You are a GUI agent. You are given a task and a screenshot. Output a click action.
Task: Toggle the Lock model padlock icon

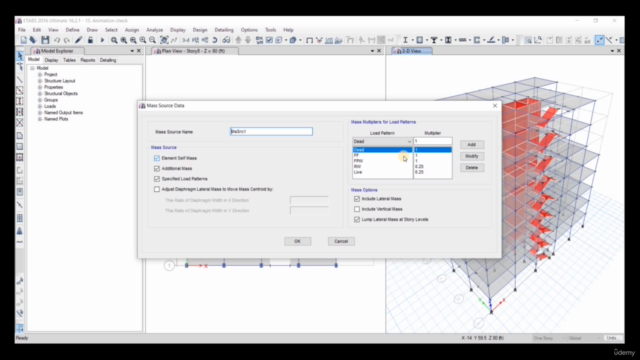90,40
